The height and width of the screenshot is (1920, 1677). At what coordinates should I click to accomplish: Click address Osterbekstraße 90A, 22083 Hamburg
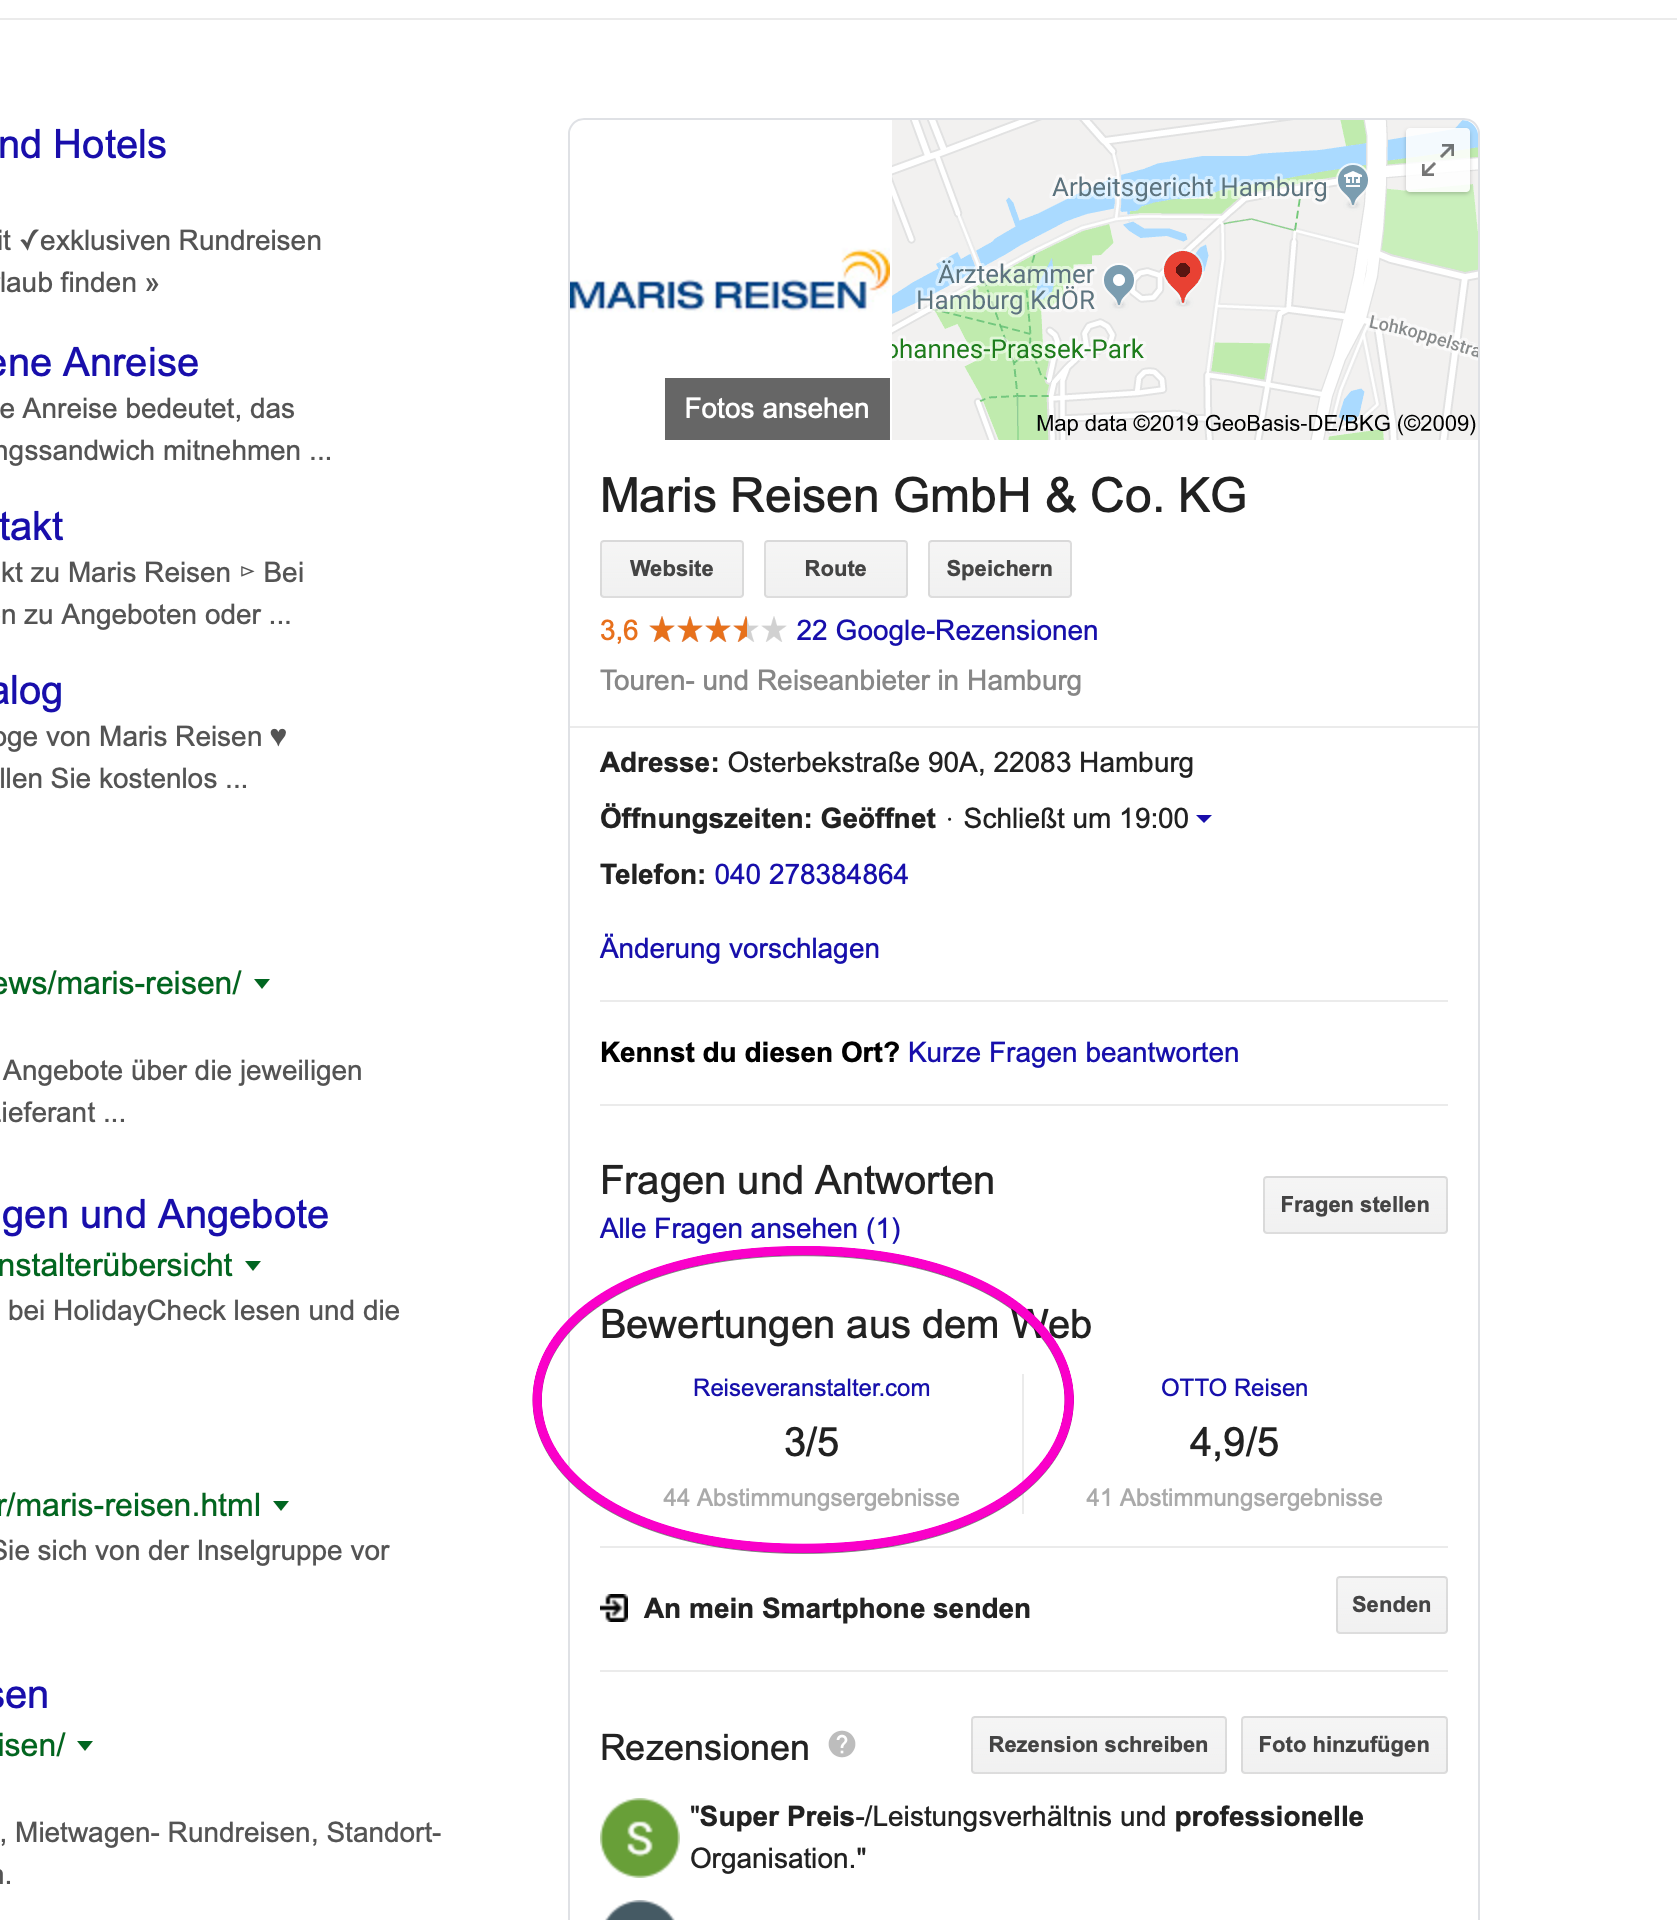(960, 763)
